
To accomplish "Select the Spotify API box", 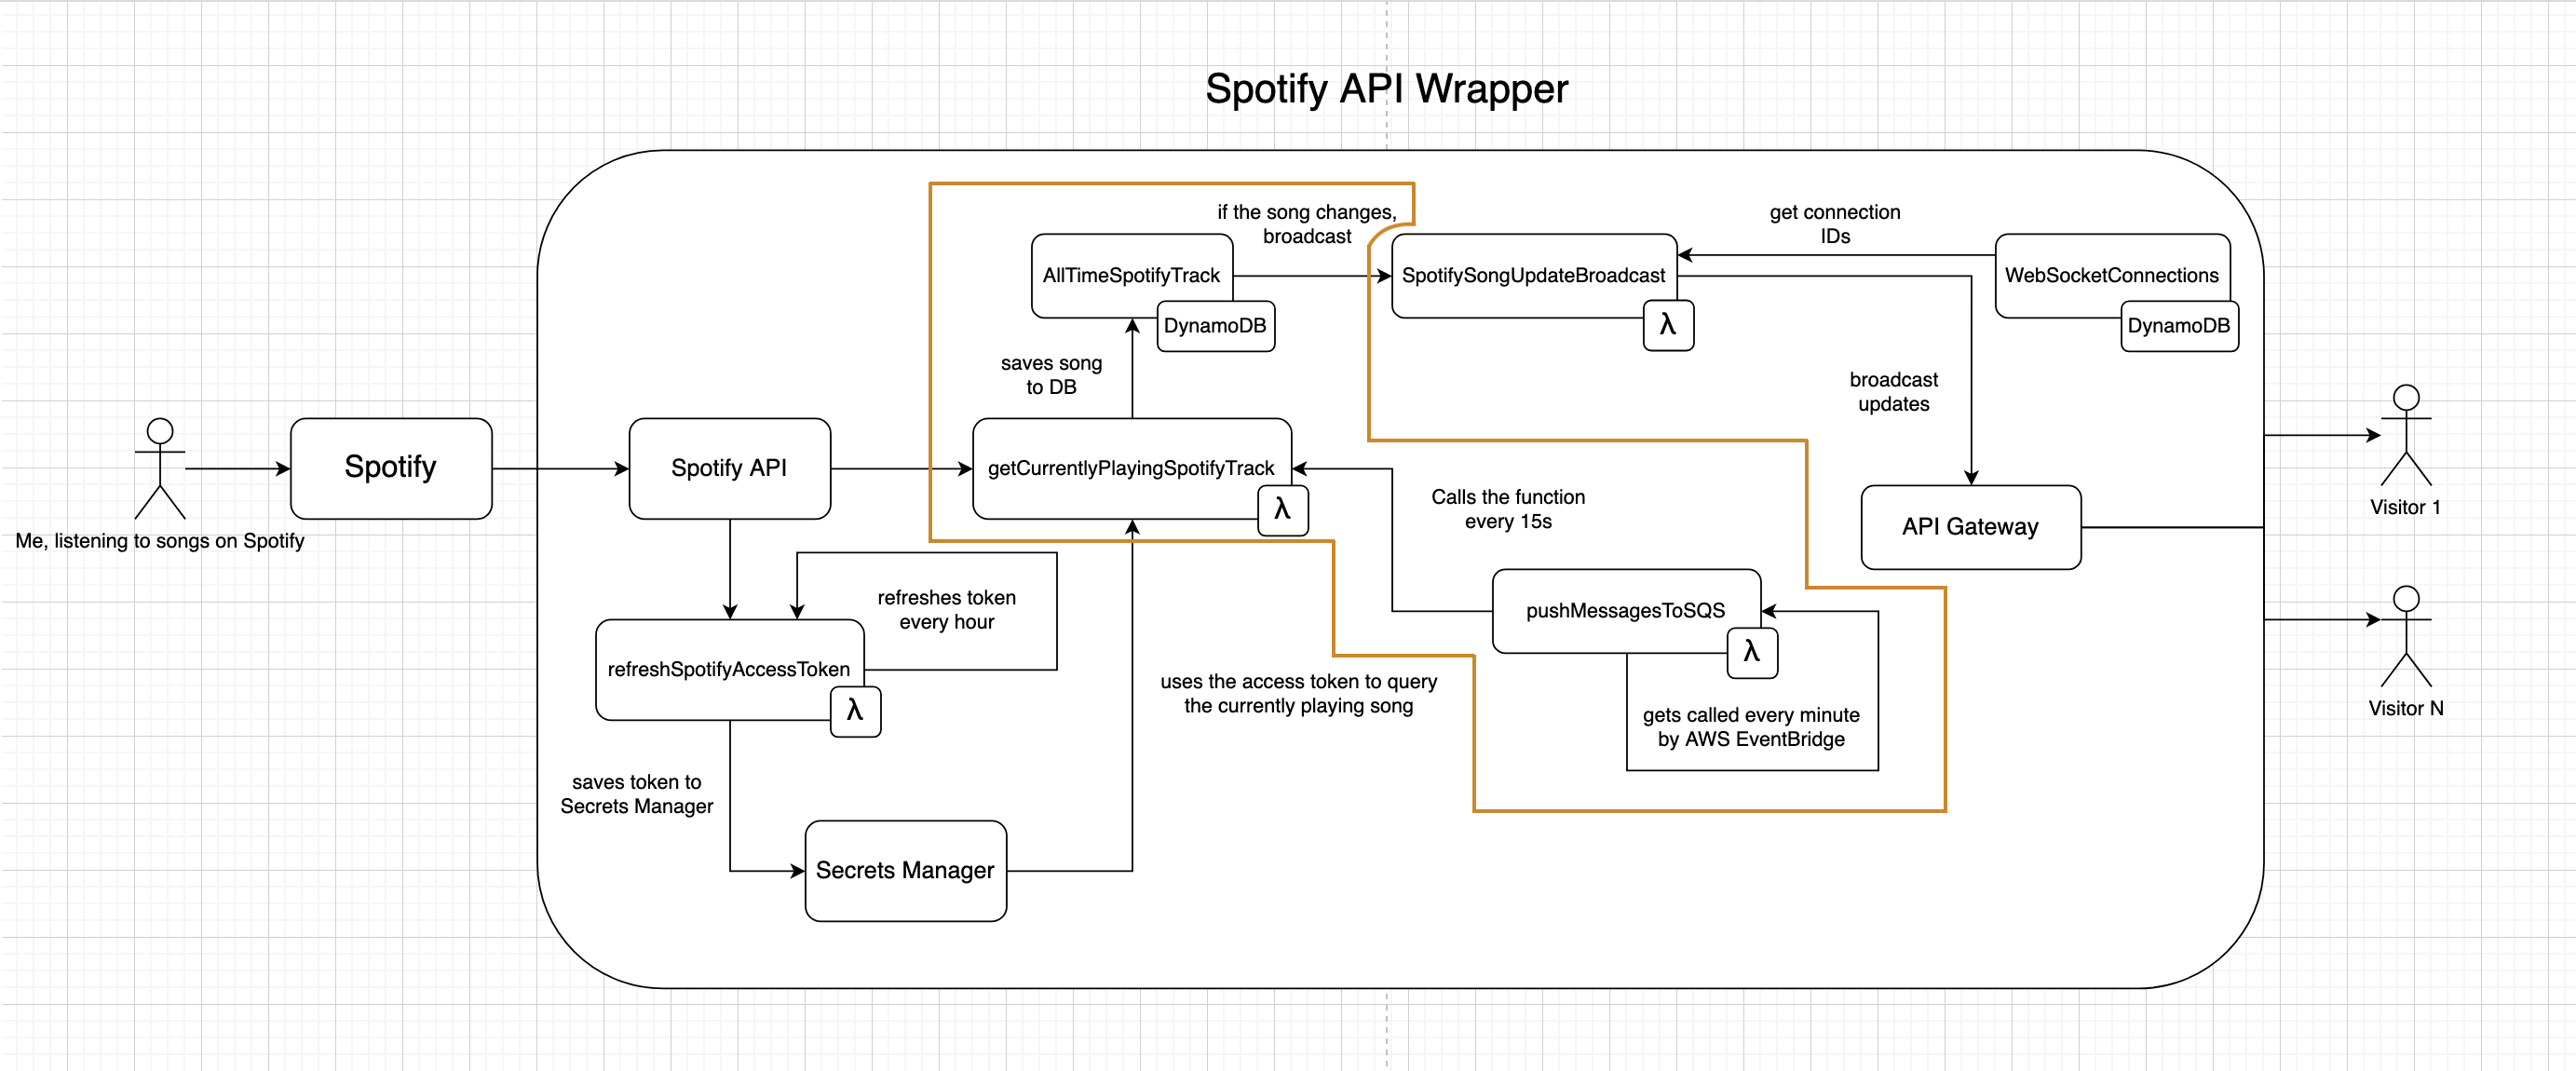I will pyautogui.click(x=730, y=468).
